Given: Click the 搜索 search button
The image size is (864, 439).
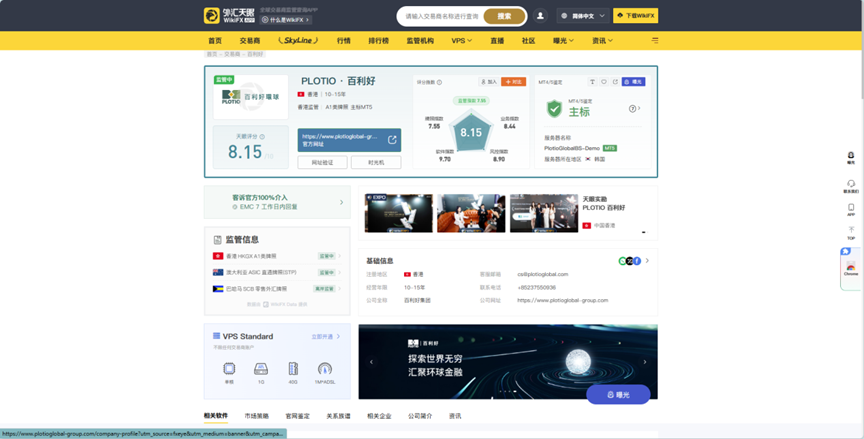Looking at the screenshot, I should pos(505,16).
